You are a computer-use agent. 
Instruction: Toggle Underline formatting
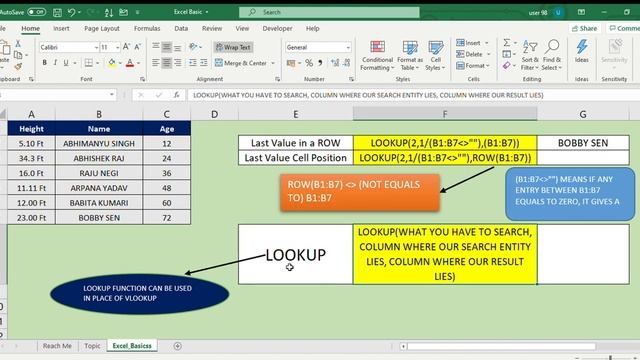click(65, 63)
